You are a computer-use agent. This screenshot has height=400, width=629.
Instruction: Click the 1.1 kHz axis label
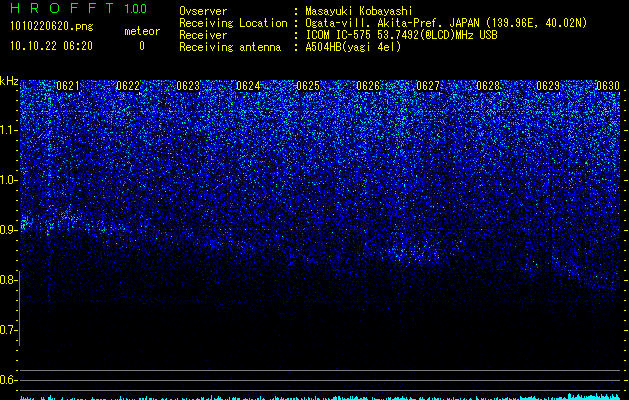click(8, 130)
